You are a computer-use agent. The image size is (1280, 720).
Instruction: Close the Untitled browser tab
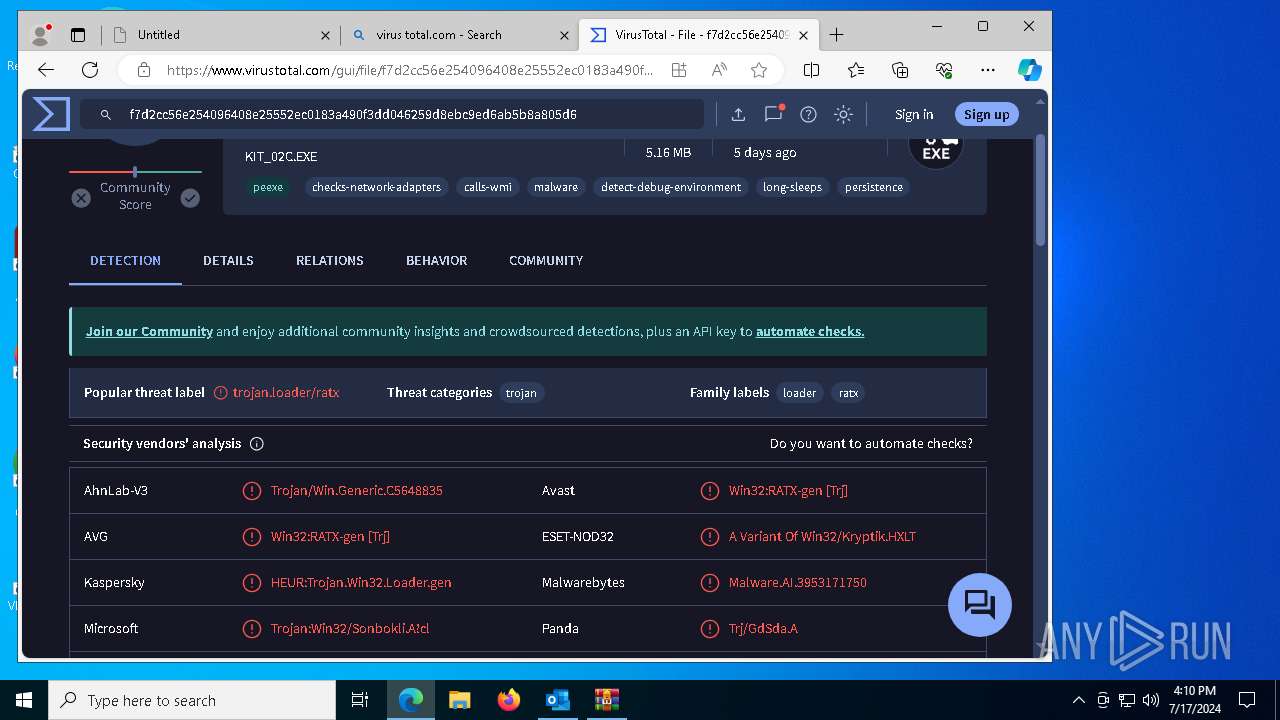(x=325, y=35)
